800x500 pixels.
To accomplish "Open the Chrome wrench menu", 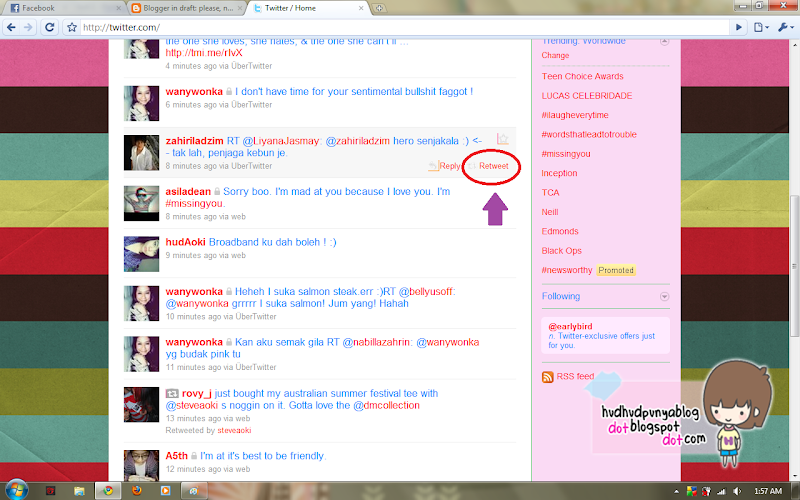I will [x=785, y=27].
